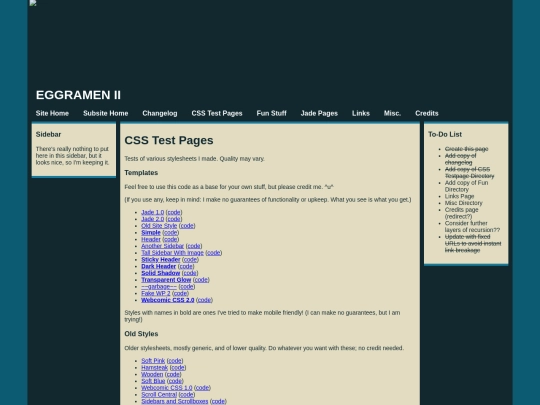Go to Links nav item
Screen dimensions: 540x405
pos(361,113)
